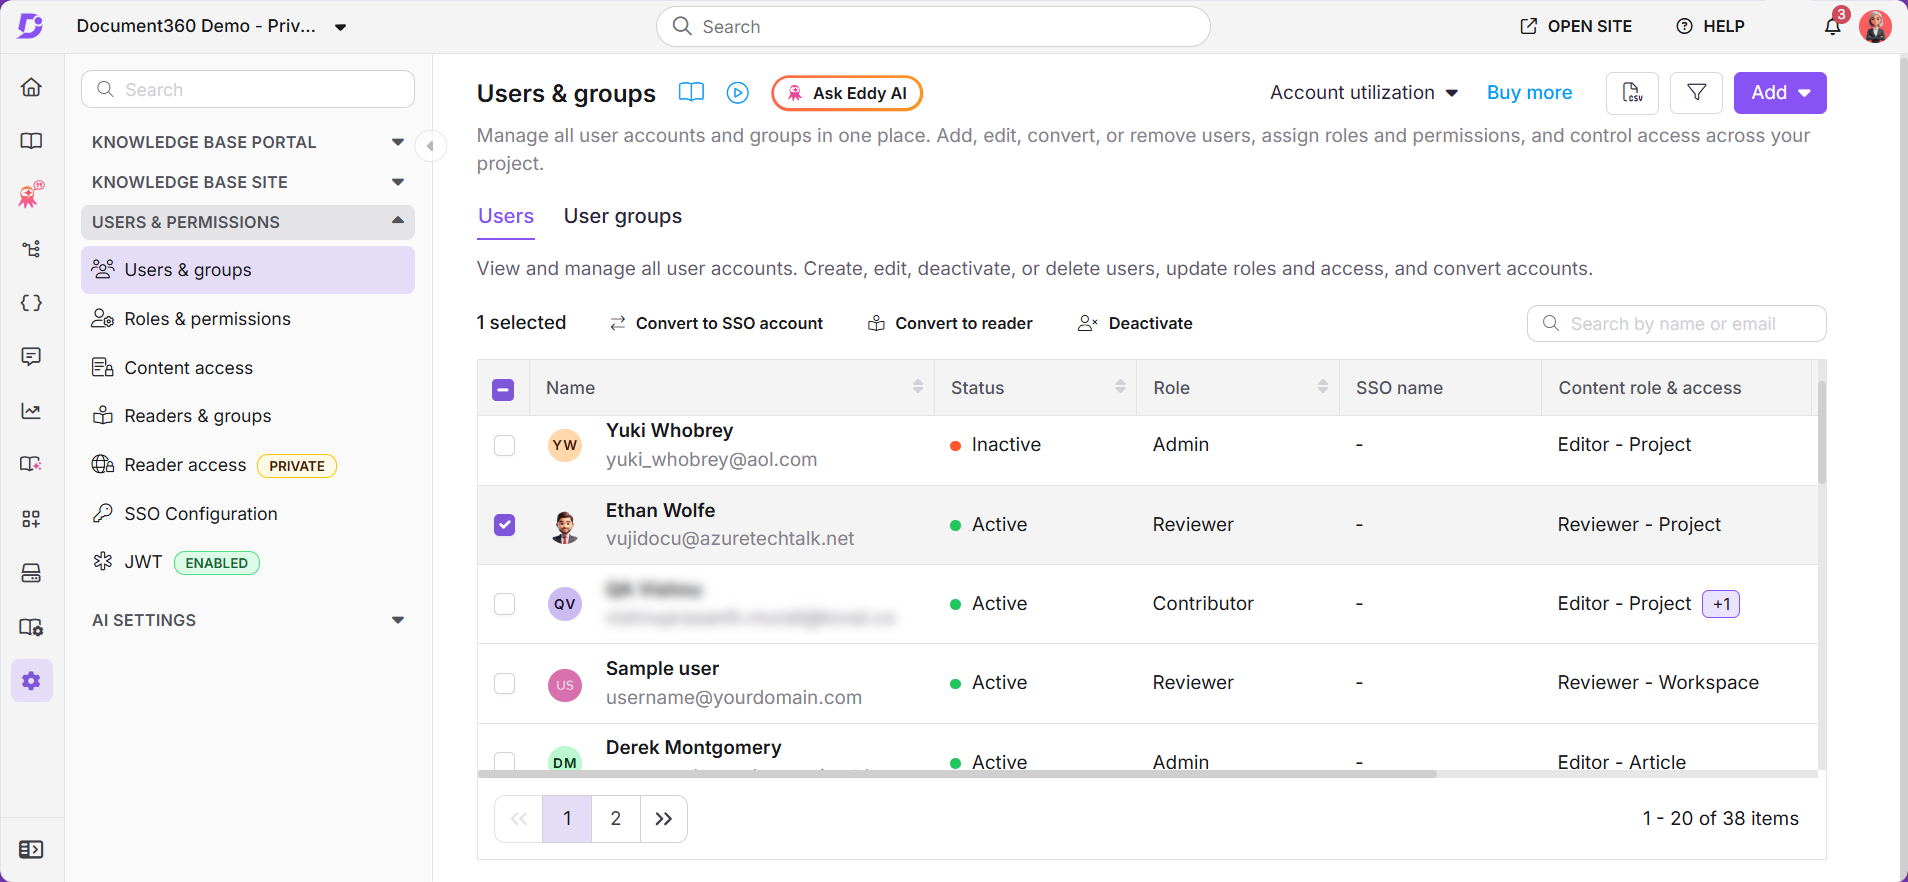Collapse the left navigation panel arrow
Image resolution: width=1908 pixels, height=882 pixels.
pyautogui.click(x=430, y=146)
